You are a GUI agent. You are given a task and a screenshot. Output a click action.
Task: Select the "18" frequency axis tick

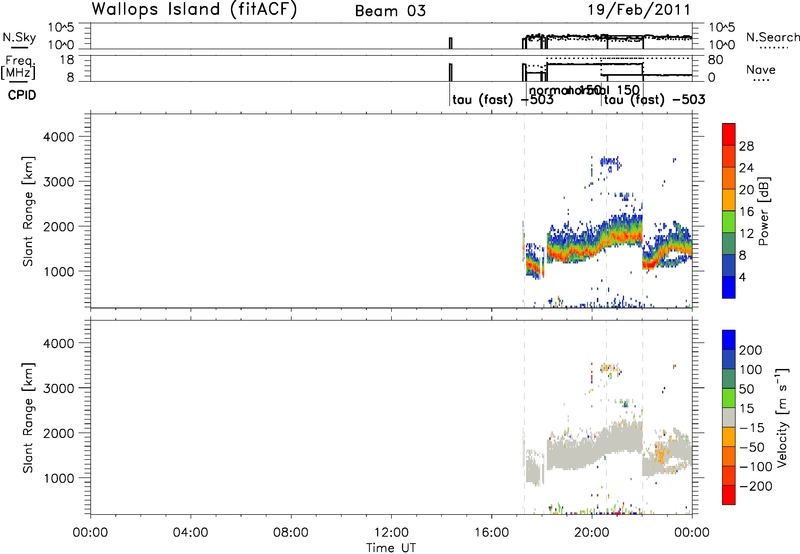[x=67, y=60]
